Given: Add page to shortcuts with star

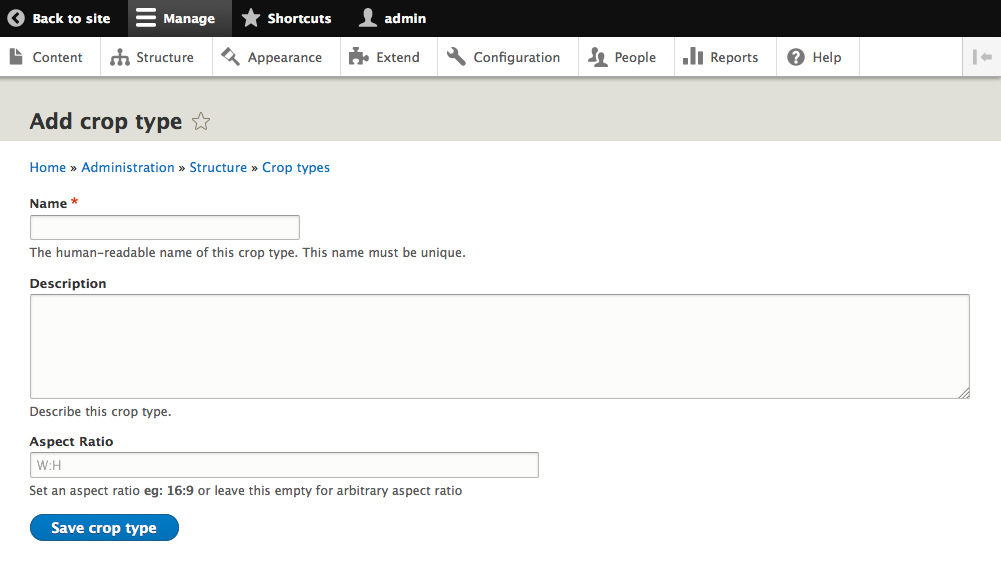Looking at the screenshot, I should pos(201,122).
